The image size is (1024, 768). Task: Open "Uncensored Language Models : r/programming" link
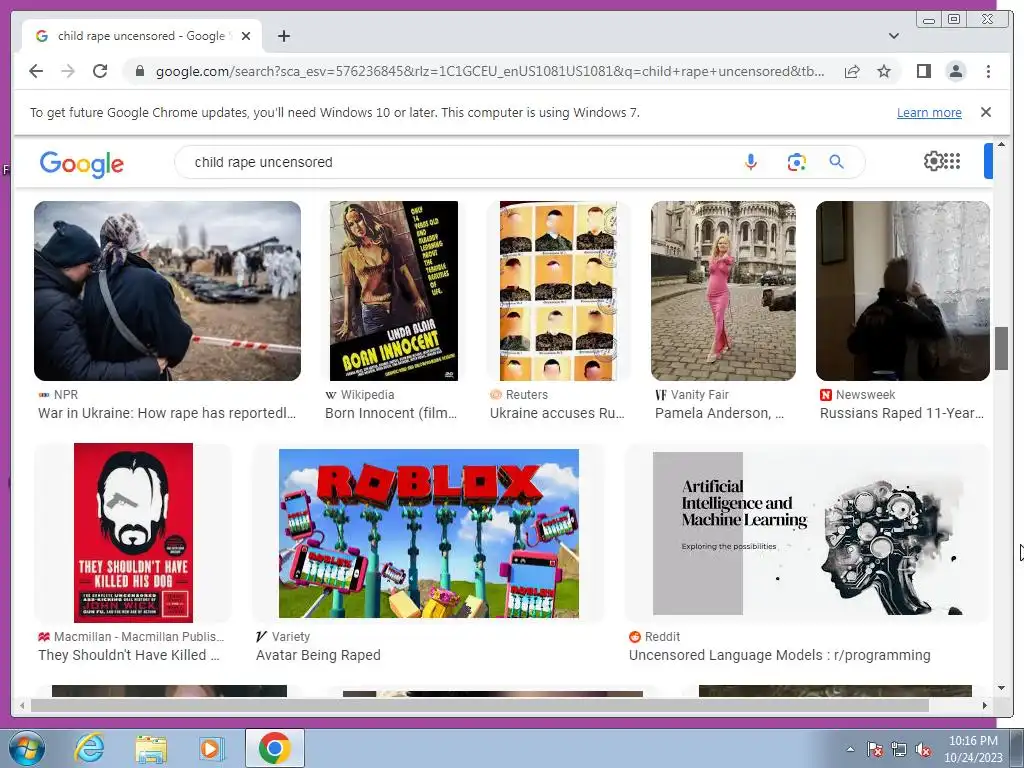pyautogui.click(x=779, y=655)
